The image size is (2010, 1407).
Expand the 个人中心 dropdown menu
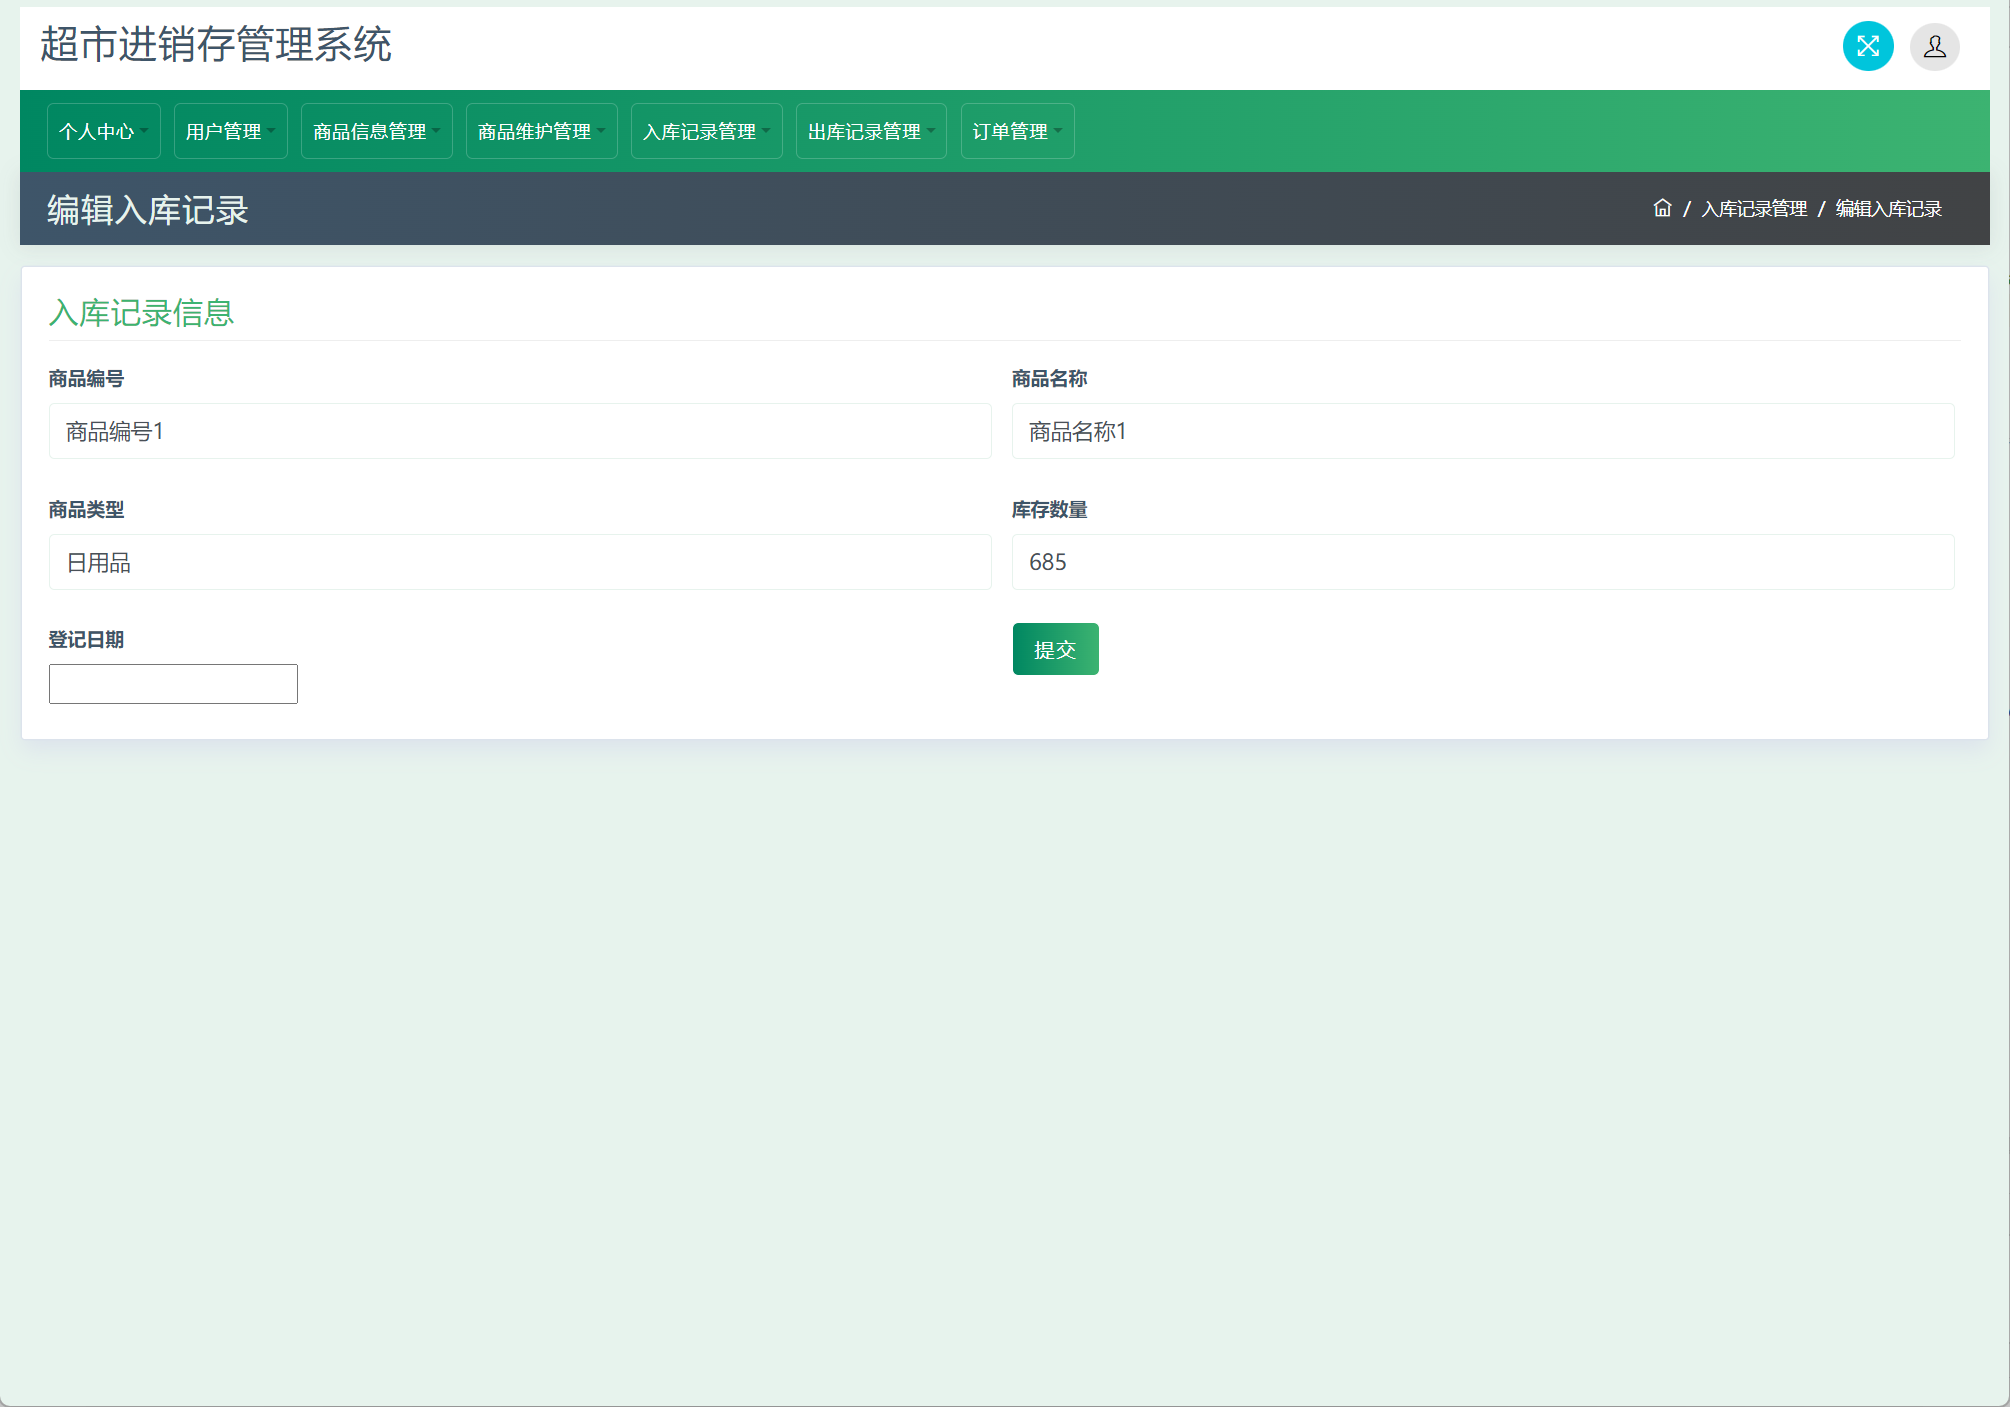click(x=103, y=131)
